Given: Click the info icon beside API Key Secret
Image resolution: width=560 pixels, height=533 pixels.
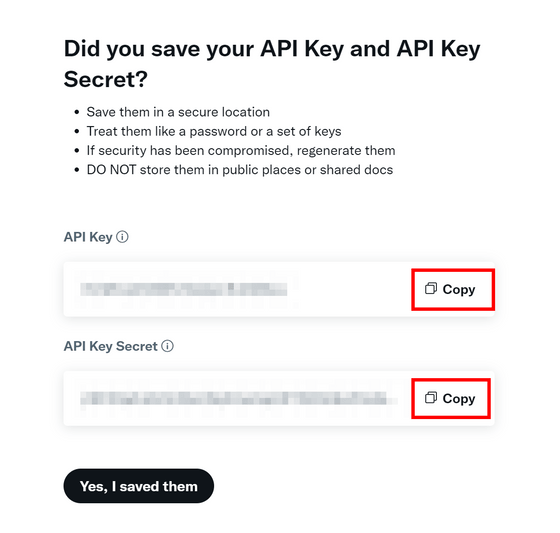Looking at the screenshot, I should pyautogui.click(x=168, y=346).
